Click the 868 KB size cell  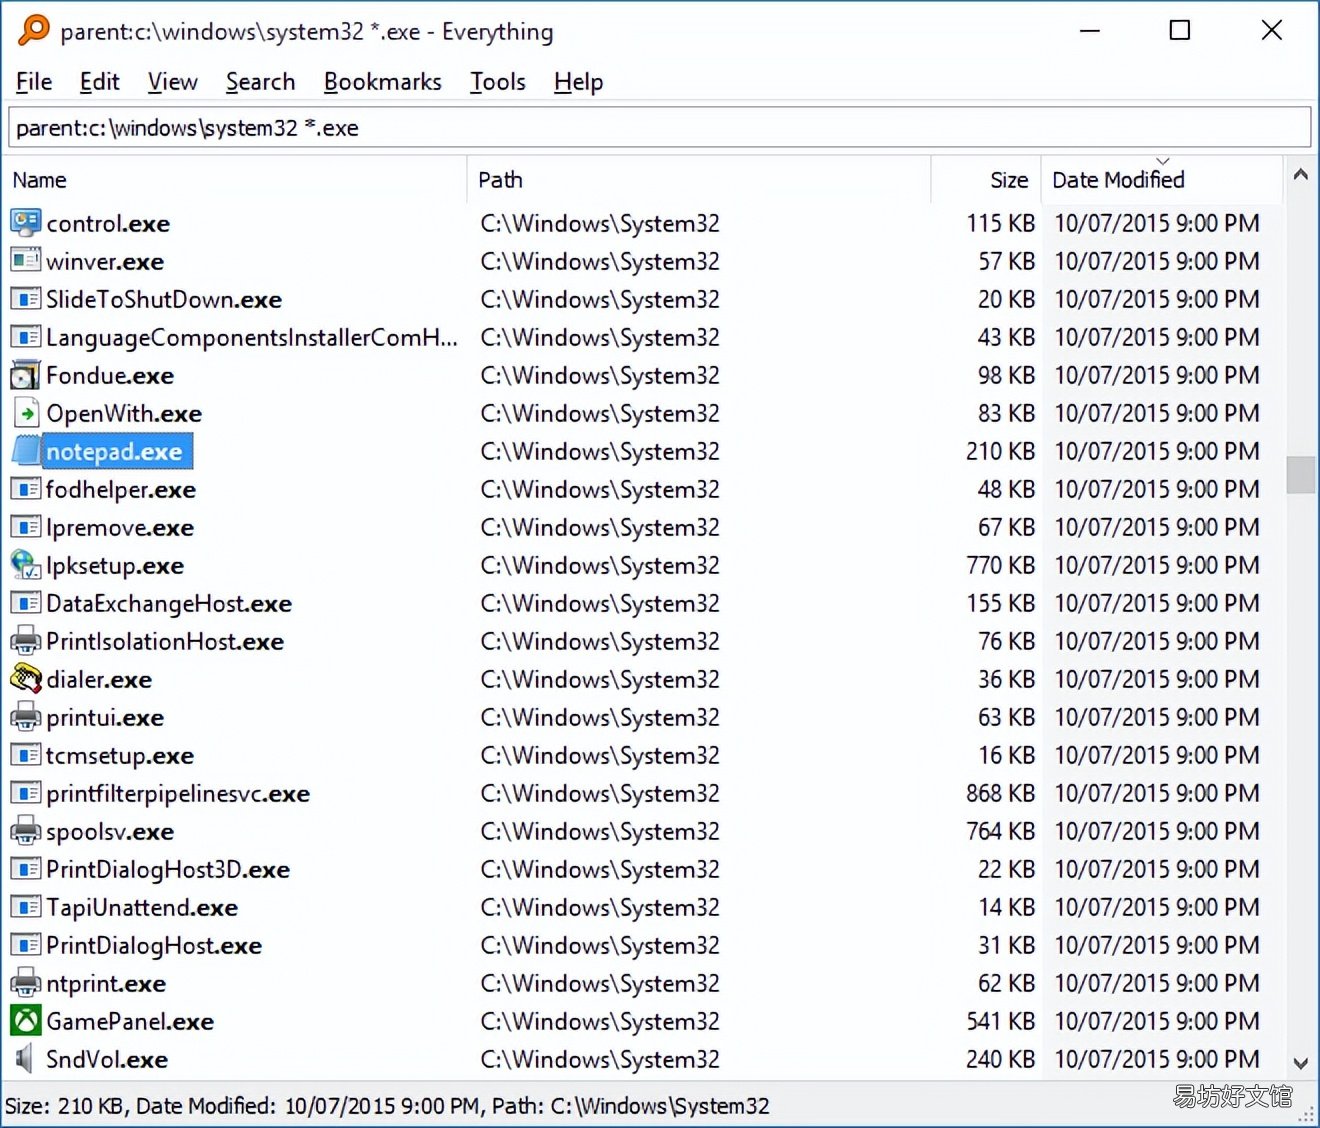click(x=1000, y=793)
